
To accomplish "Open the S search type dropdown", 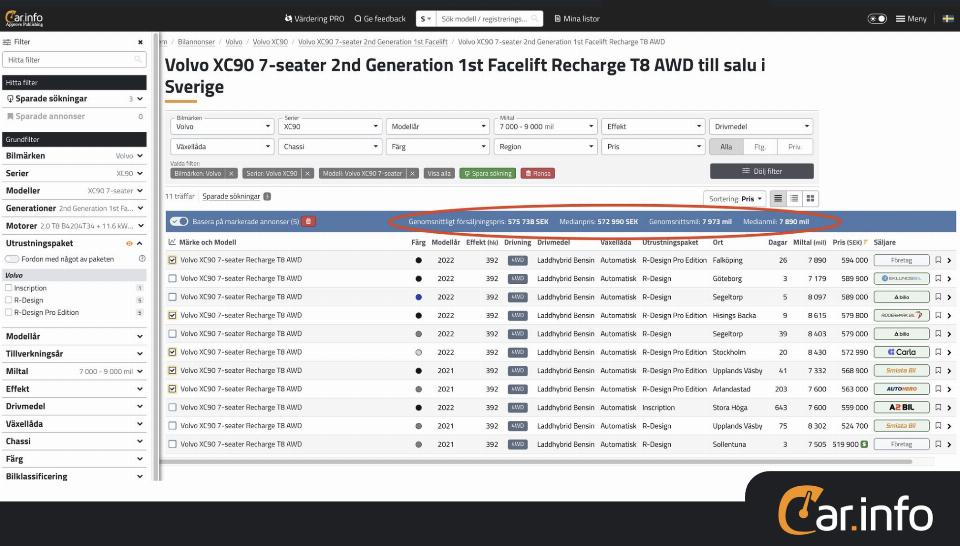I will pyautogui.click(x=426, y=19).
